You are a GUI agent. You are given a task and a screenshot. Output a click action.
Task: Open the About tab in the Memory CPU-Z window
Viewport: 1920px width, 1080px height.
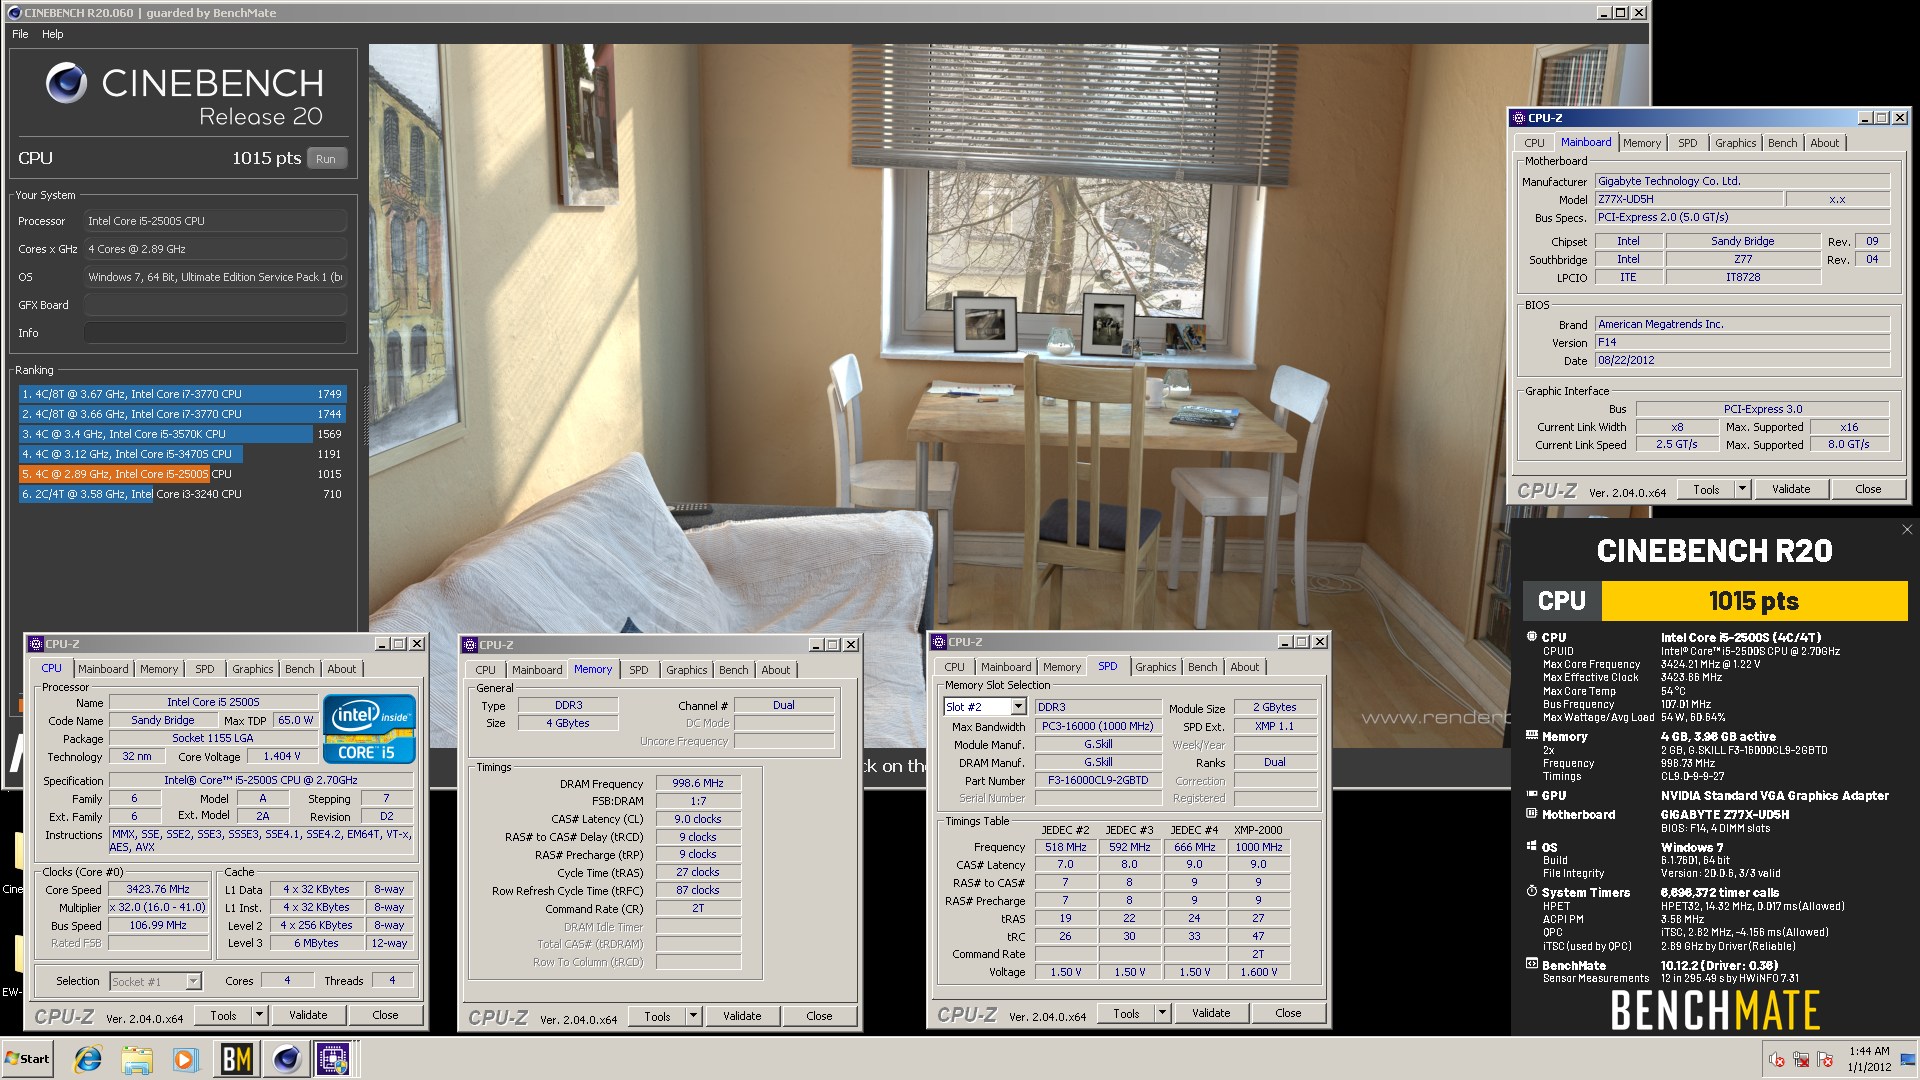(775, 670)
